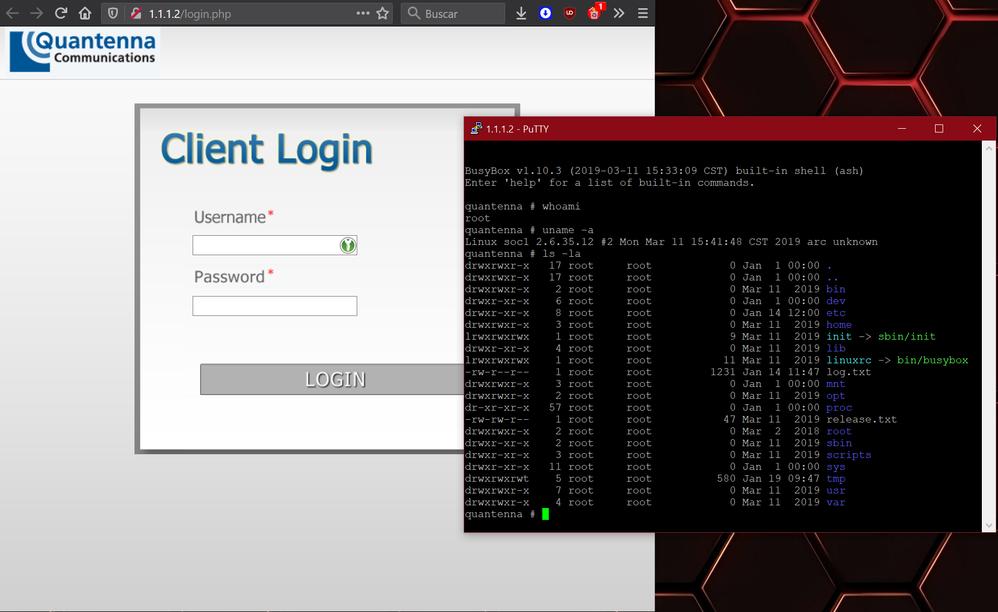Click the tracking protection shield icon
The image size is (998, 612).
pos(112,13)
